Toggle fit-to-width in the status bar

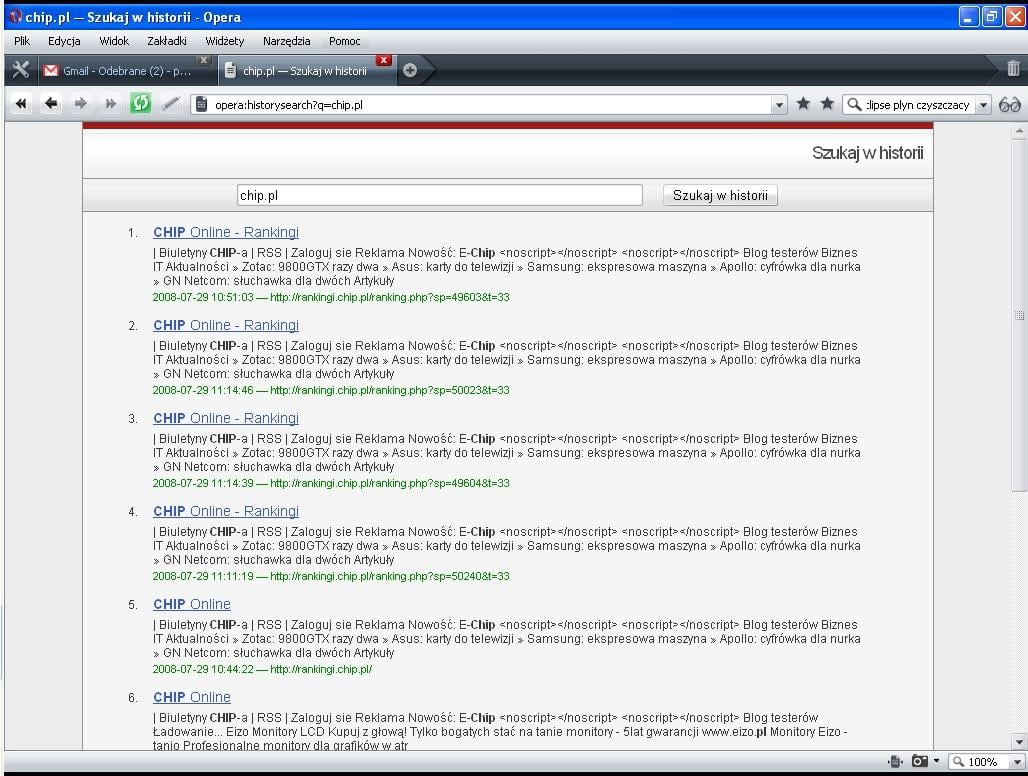pos(895,762)
